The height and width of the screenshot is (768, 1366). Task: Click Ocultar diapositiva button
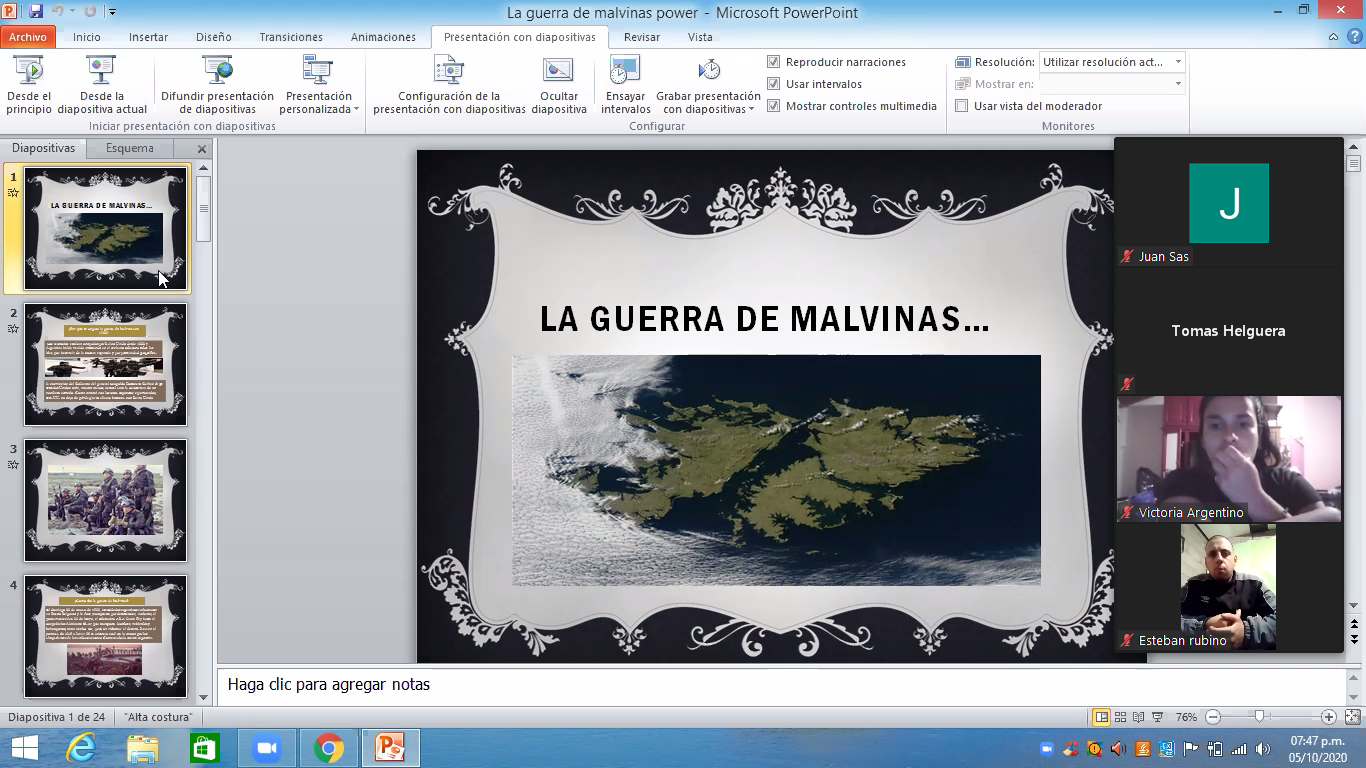[x=559, y=85]
